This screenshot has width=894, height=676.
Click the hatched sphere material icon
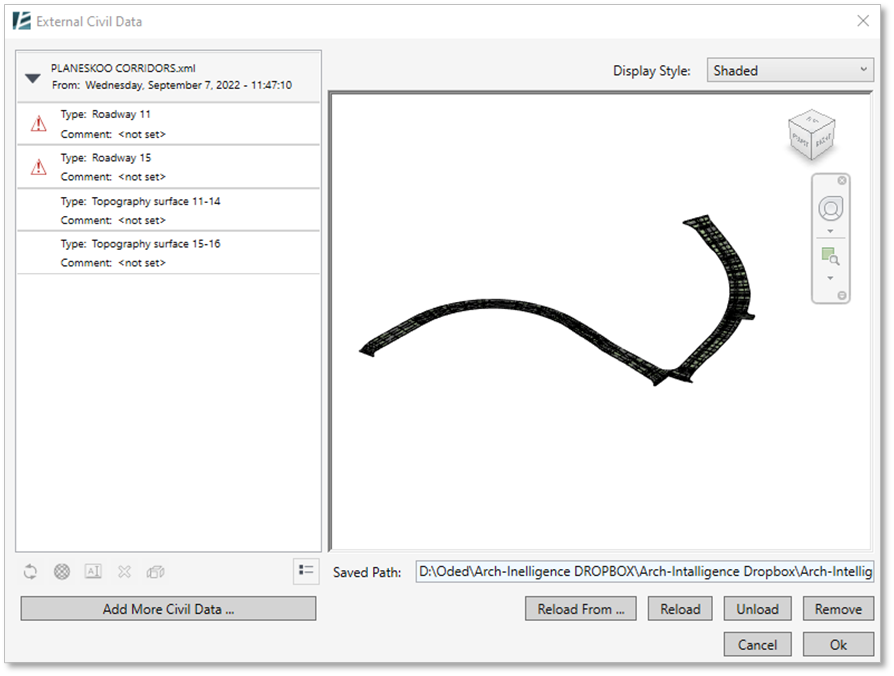pyautogui.click(x=62, y=571)
